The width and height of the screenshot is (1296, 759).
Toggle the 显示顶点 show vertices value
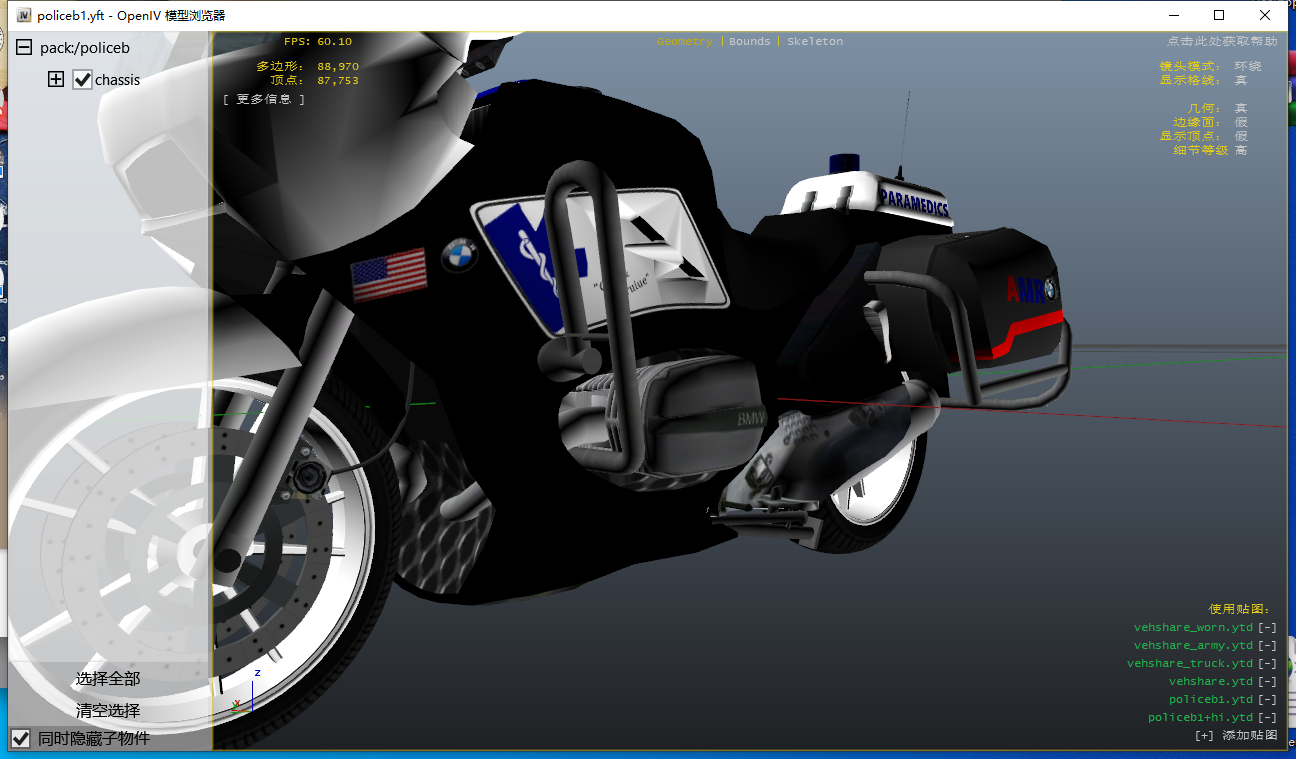tap(1240, 136)
